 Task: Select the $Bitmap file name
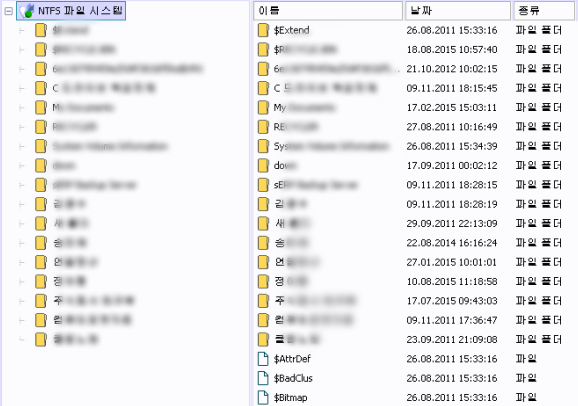(290, 398)
